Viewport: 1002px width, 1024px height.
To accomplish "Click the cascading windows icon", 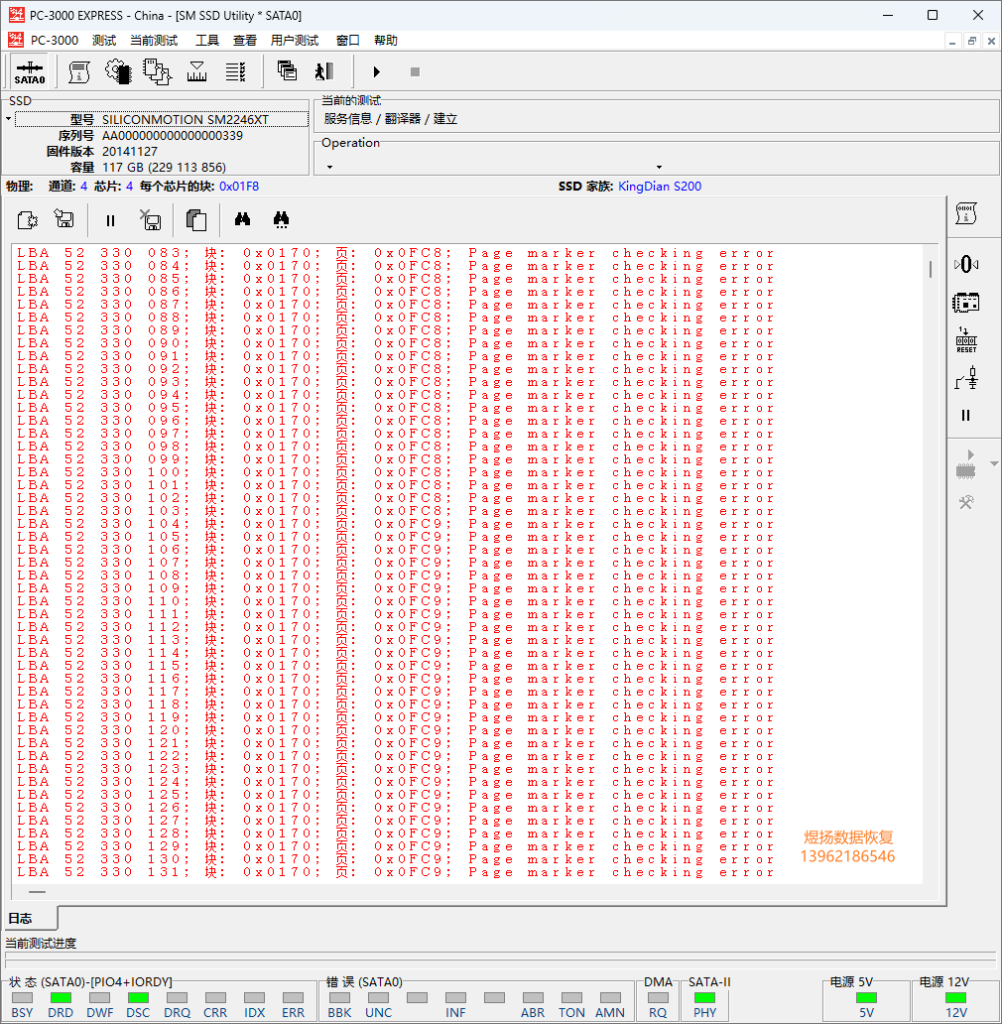I will [x=287, y=71].
